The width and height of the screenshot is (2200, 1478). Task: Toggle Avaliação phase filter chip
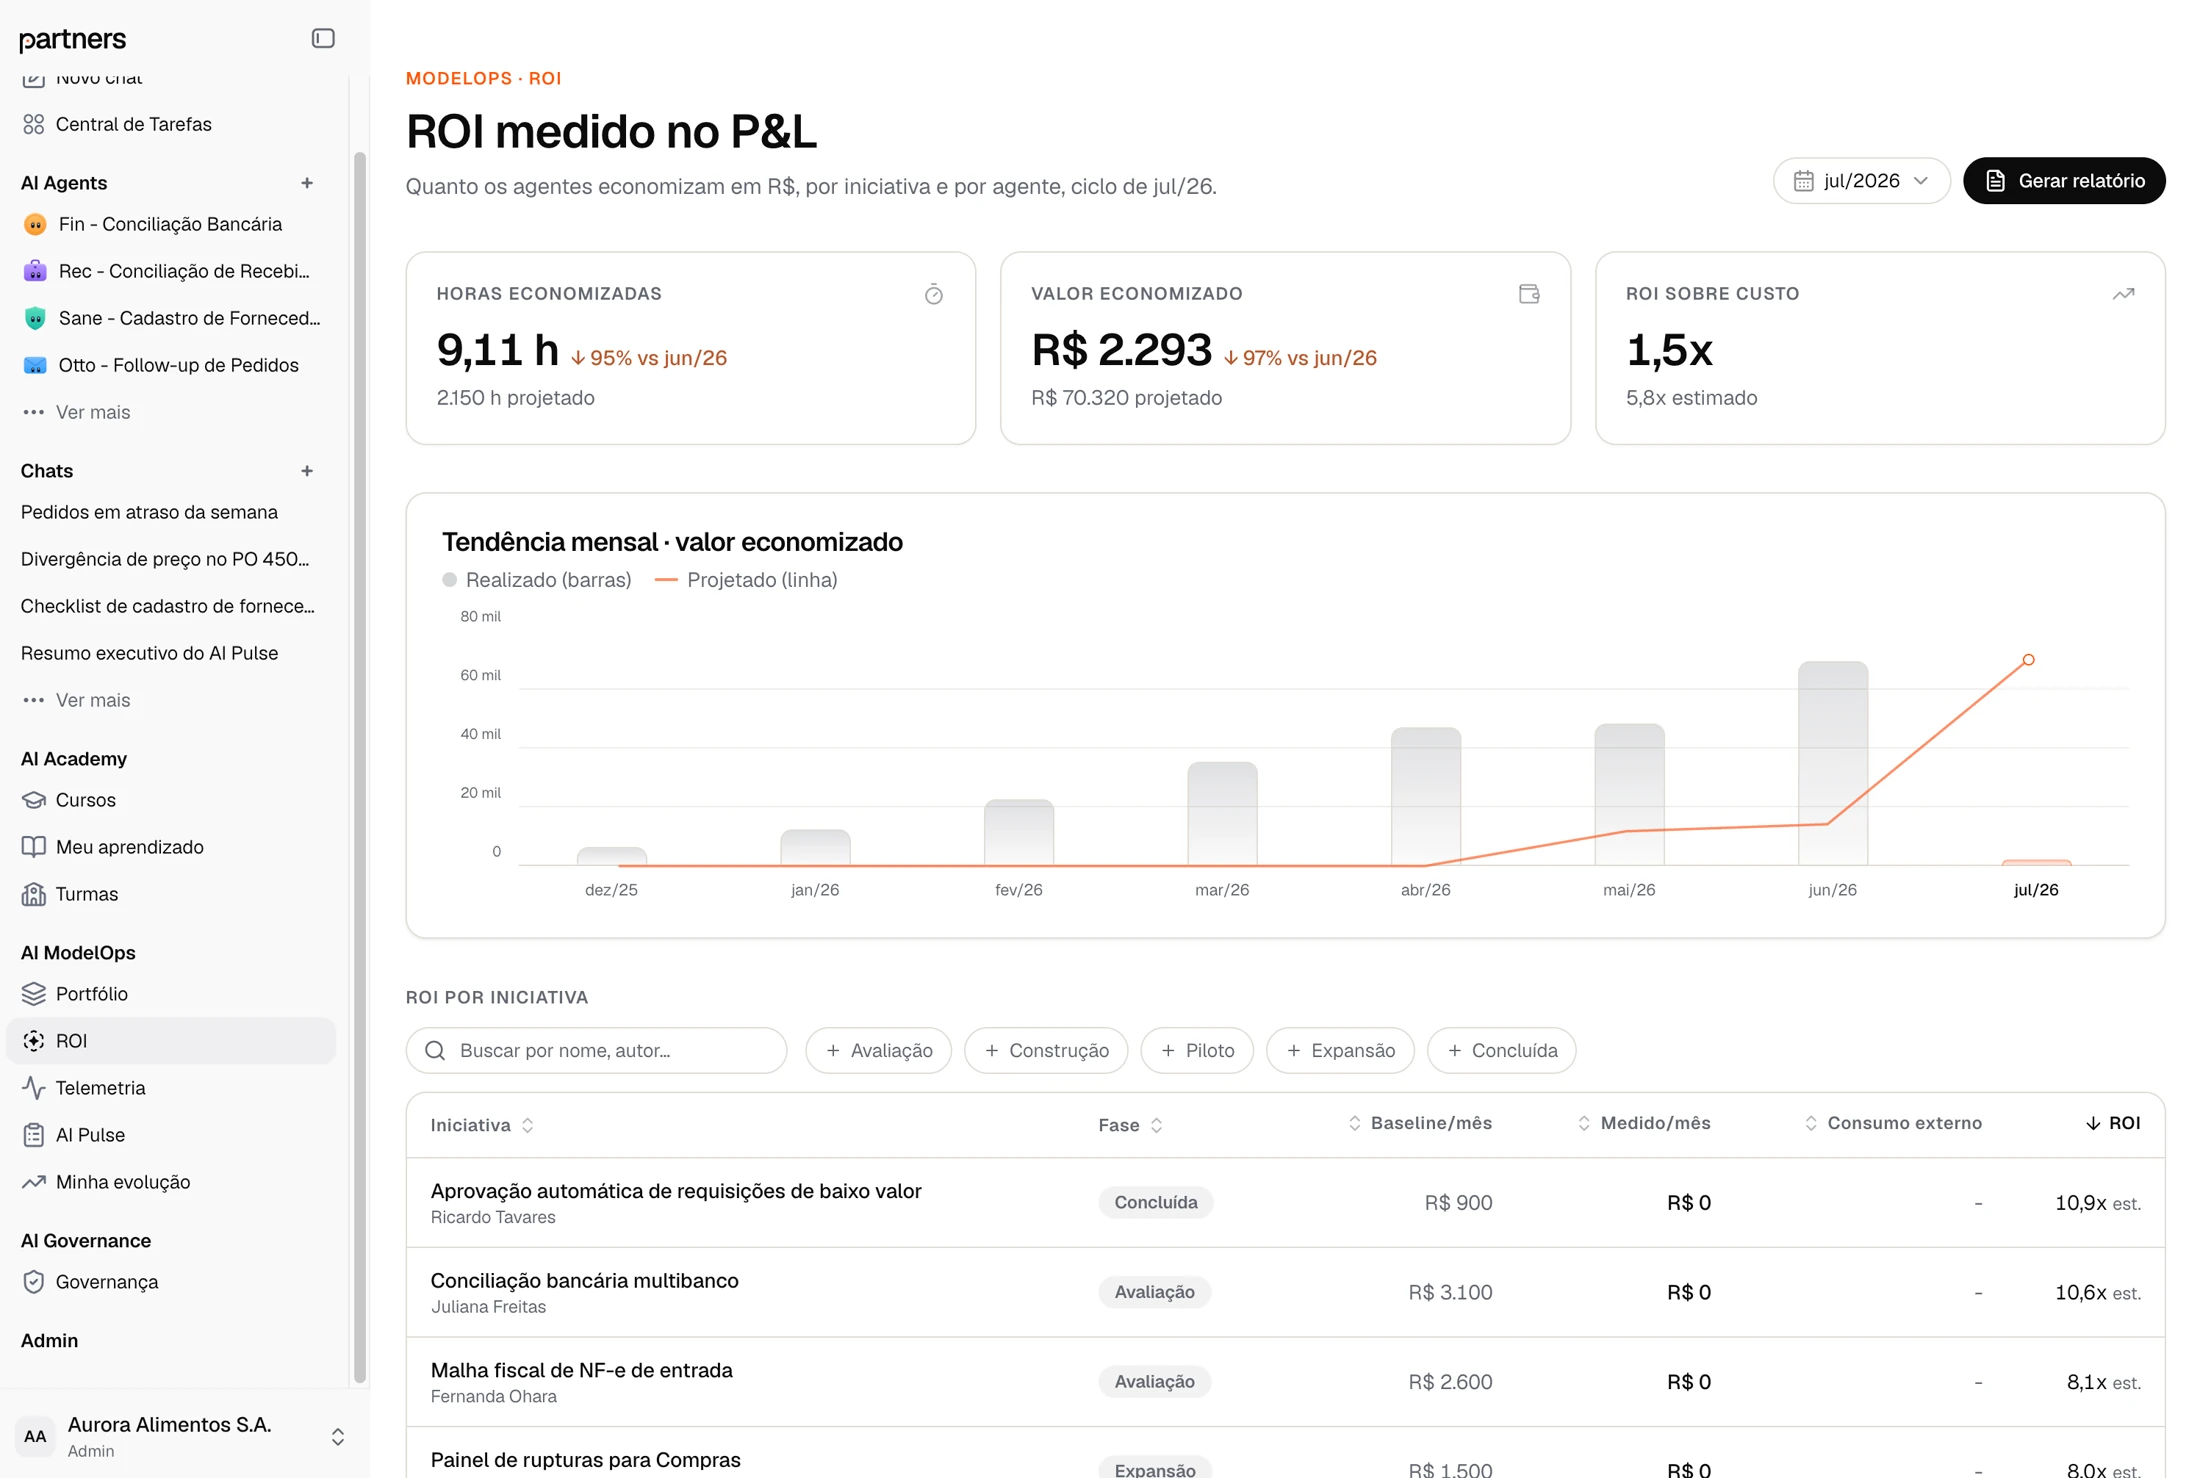tap(878, 1050)
